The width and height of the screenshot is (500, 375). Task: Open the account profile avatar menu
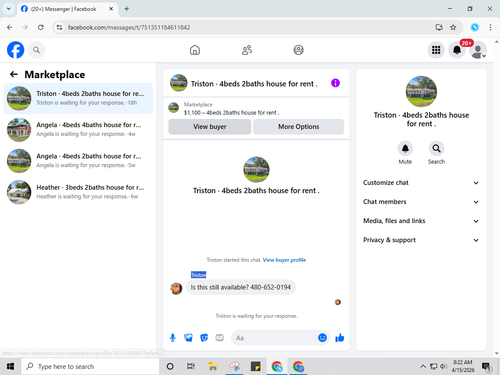coord(478,51)
